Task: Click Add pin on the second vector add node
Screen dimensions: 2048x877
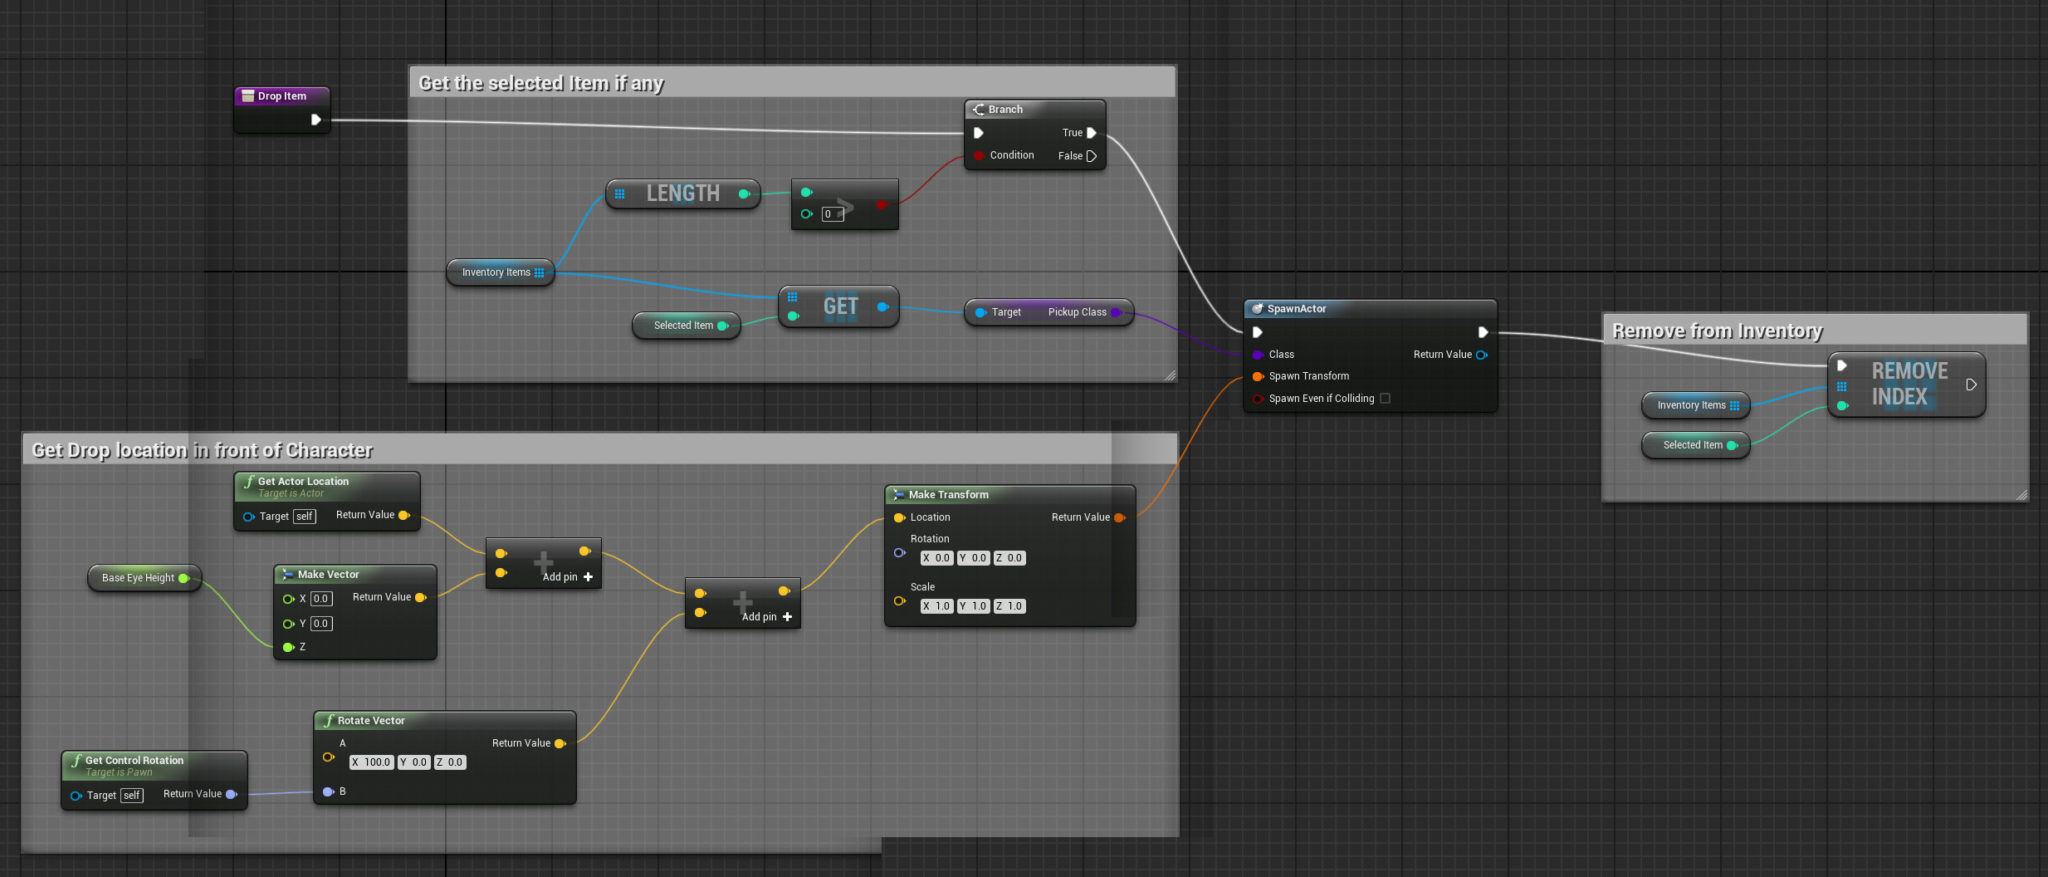Action: coord(767,617)
